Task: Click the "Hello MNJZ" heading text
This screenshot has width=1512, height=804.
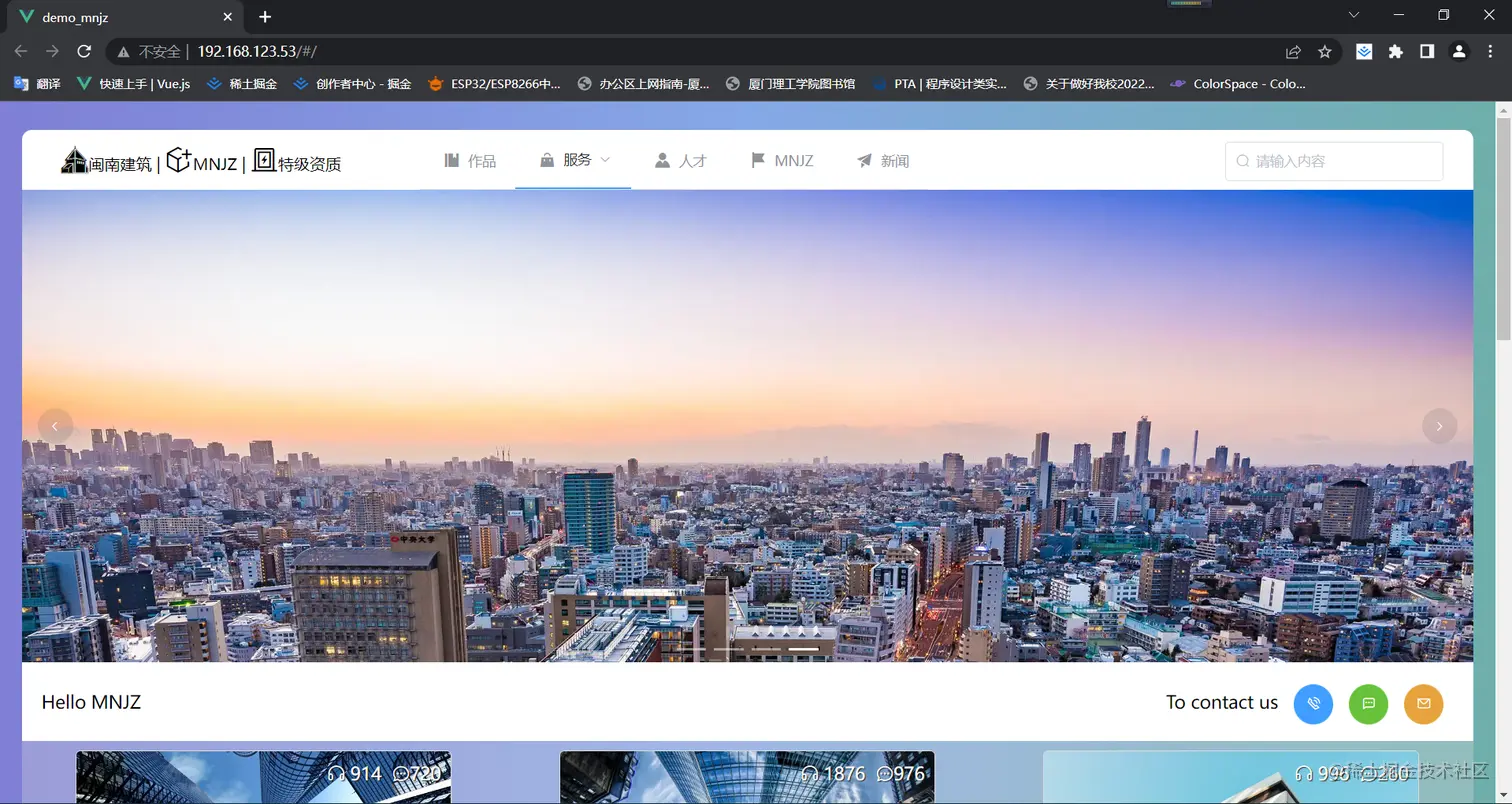Action: click(91, 702)
